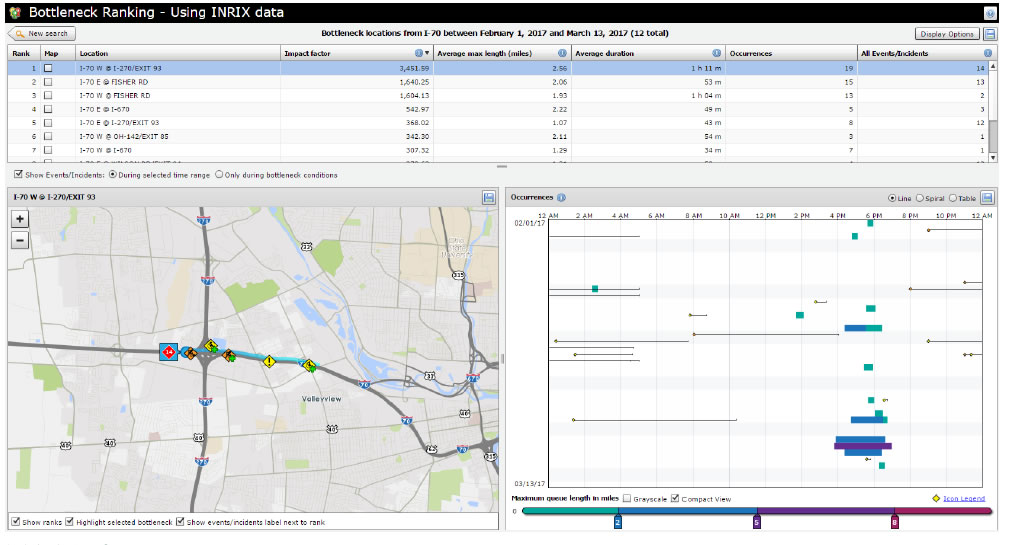The width and height of the screenshot is (1012, 545).
Task: Uncheck Show ranks on the map
Action: [x=15, y=522]
